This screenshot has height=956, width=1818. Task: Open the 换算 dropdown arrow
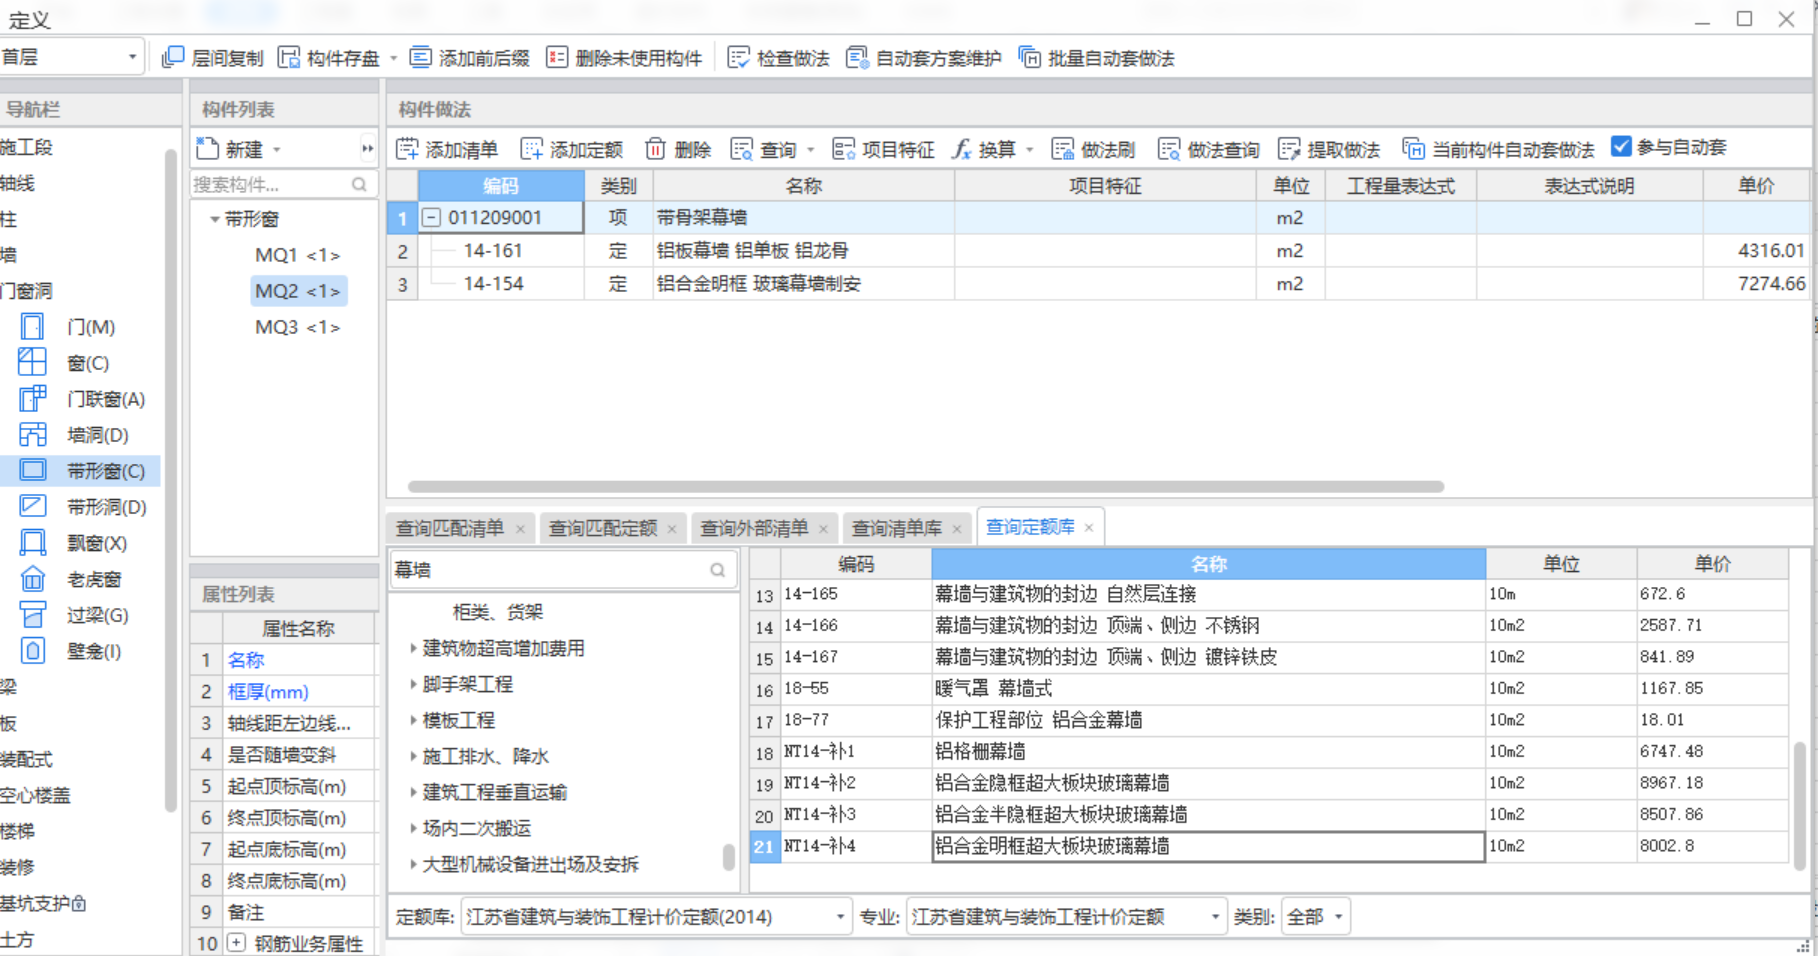[1029, 150]
